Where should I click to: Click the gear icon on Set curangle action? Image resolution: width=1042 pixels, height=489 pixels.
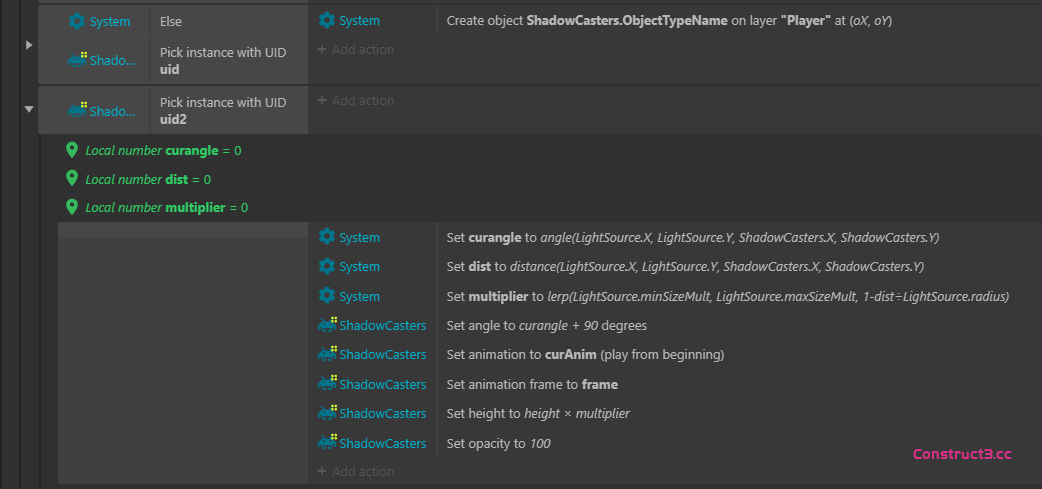pos(327,237)
